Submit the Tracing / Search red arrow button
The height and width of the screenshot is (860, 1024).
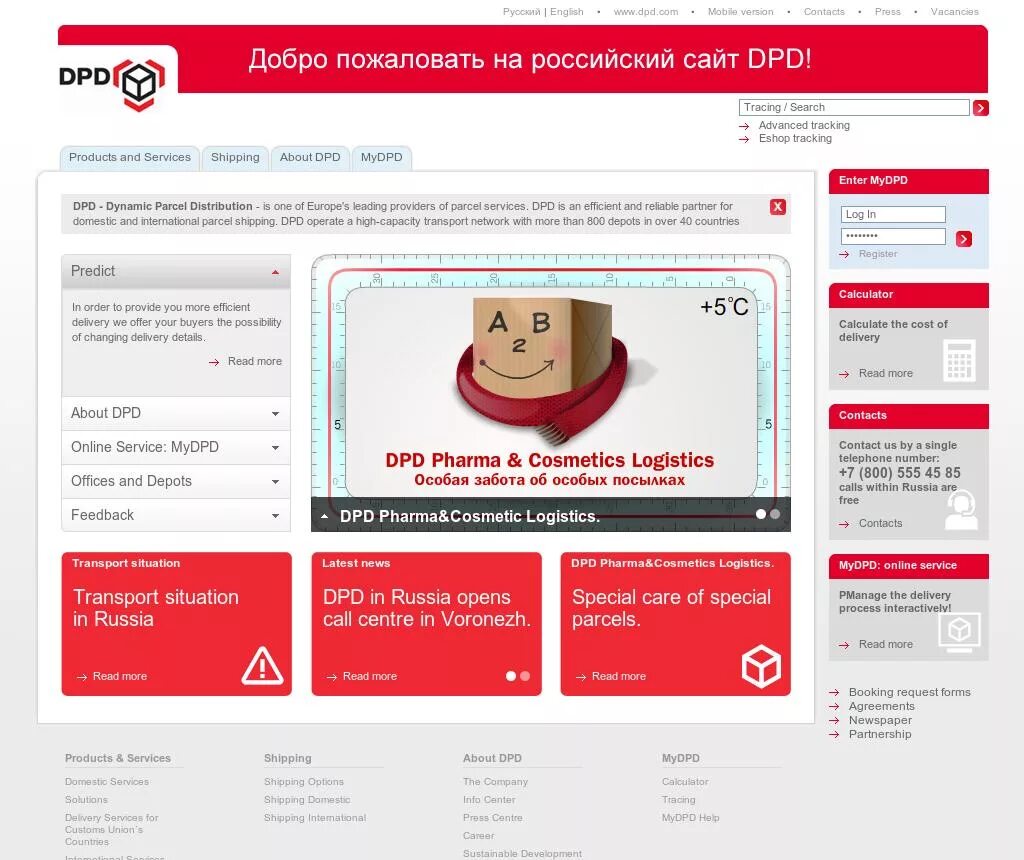[x=980, y=108]
